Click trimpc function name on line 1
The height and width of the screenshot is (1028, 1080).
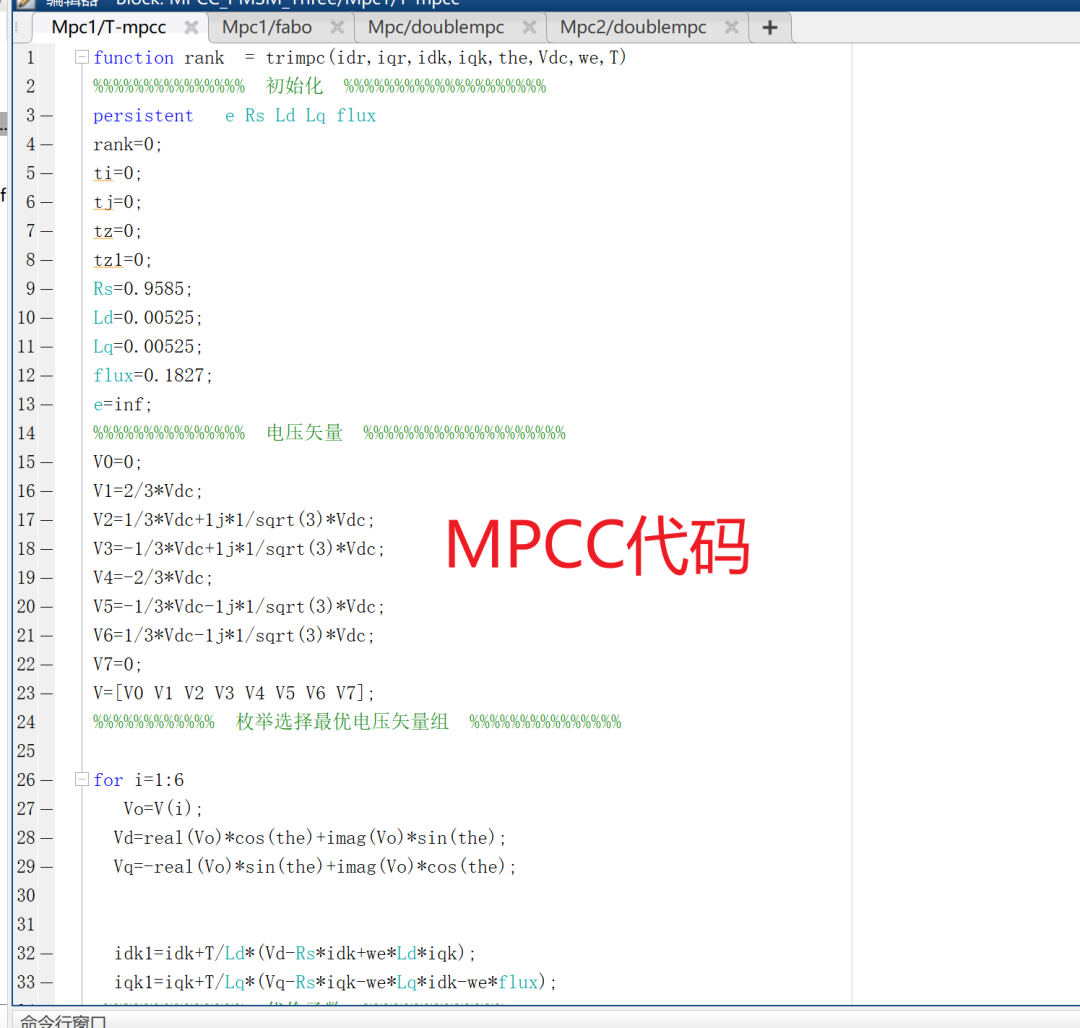[x=295, y=58]
